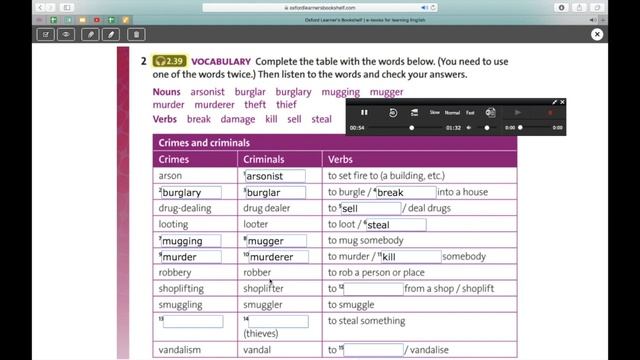Start recording with the red record button
This screenshot has width=640, height=360.
[550, 113]
